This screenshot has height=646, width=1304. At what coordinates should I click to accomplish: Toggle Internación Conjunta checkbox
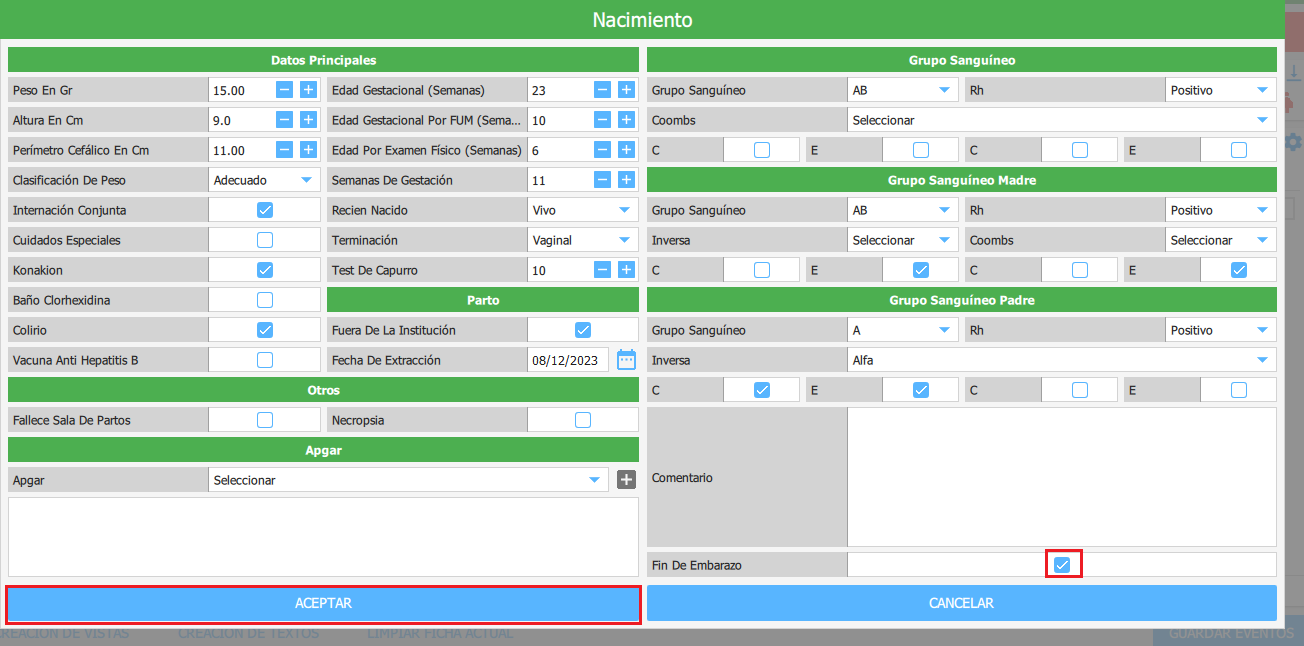(265, 210)
